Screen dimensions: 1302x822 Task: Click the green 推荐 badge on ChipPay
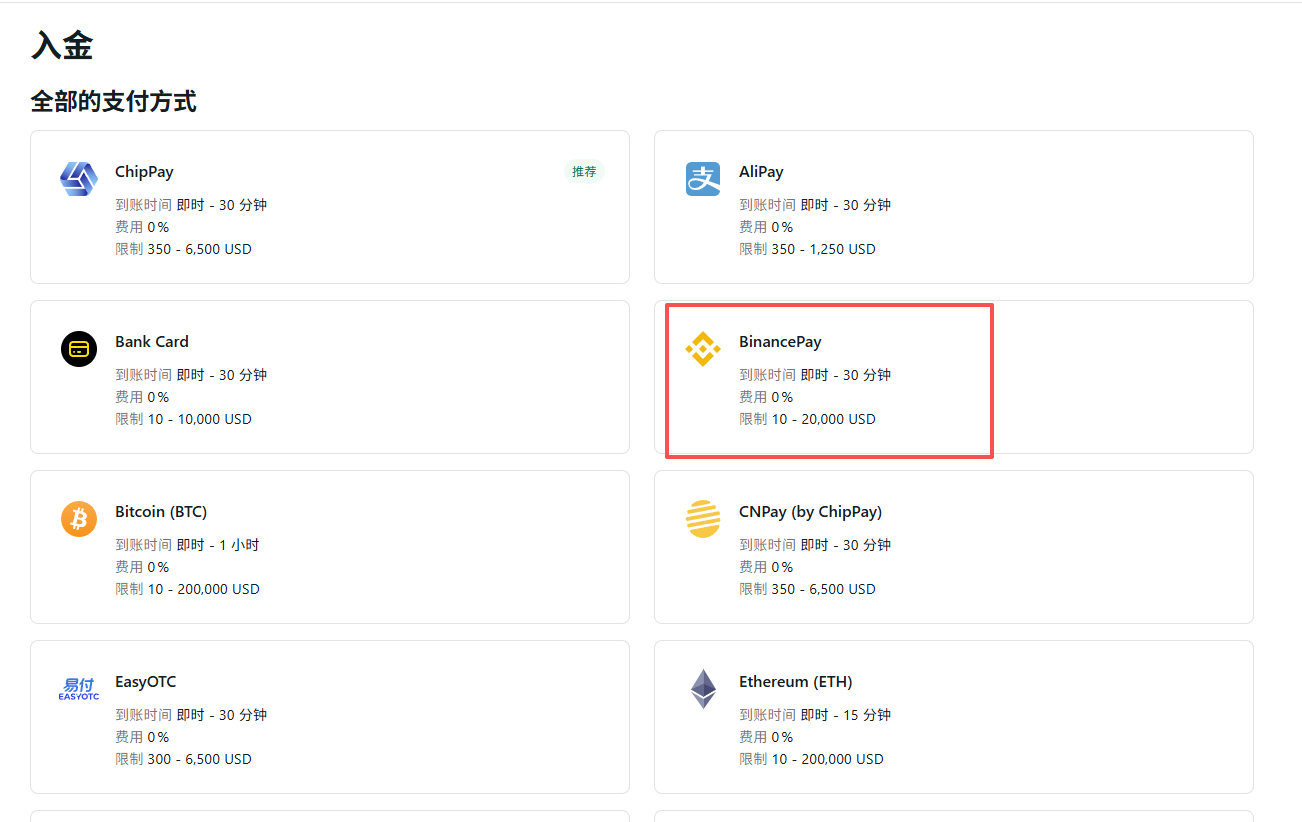click(584, 172)
